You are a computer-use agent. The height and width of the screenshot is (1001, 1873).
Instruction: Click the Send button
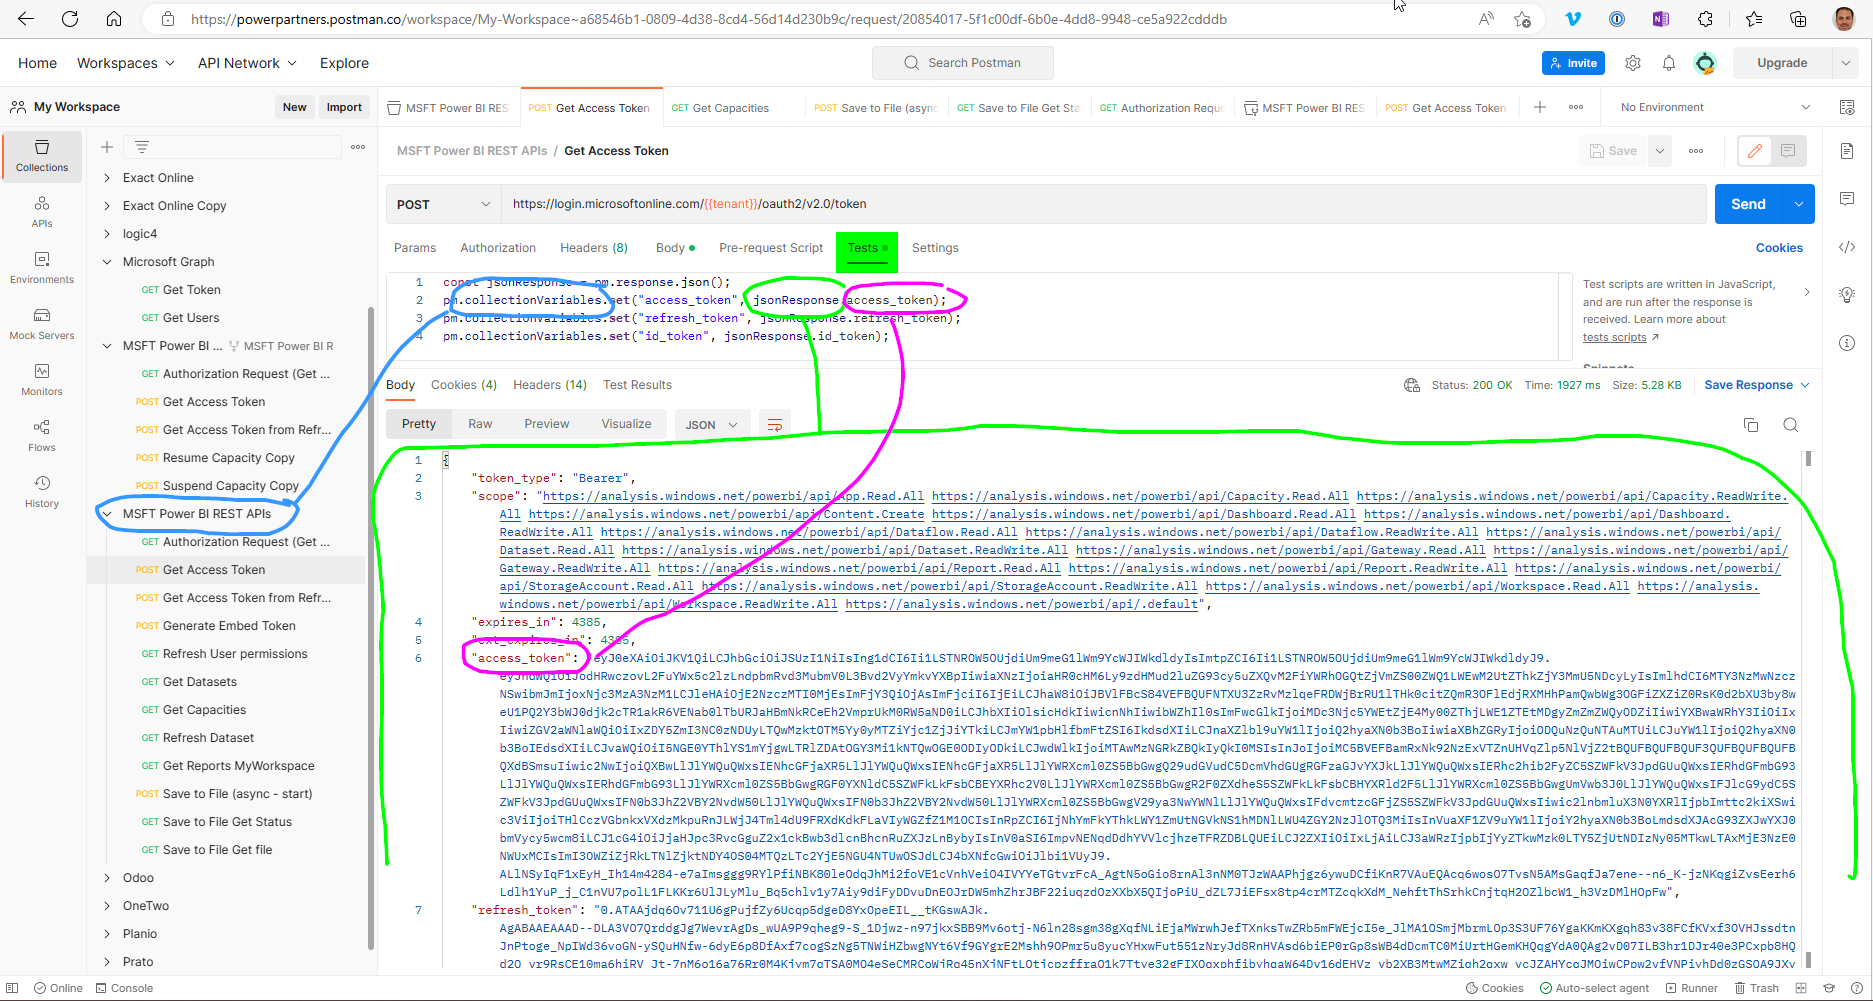pos(1749,204)
